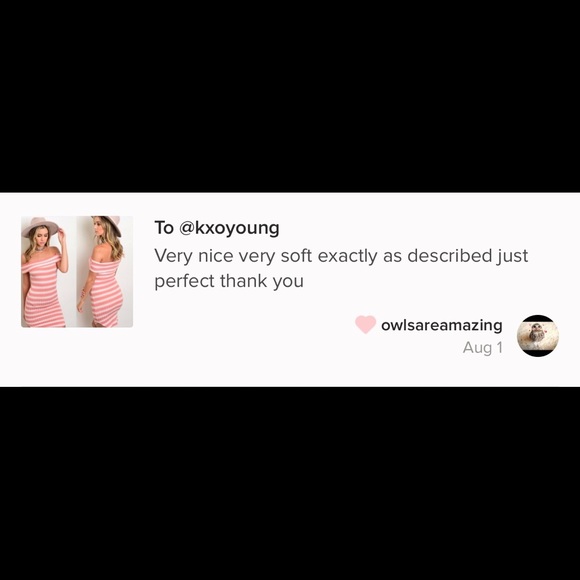Click the black area above the comment
580x580 pixels.
(290, 96)
